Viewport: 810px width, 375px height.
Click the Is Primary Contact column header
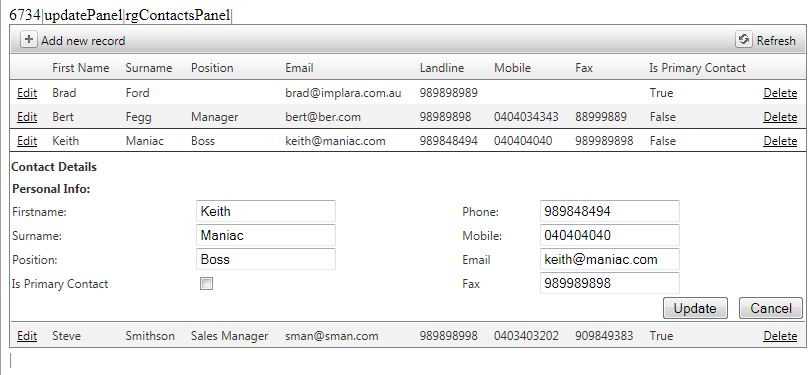(x=697, y=68)
